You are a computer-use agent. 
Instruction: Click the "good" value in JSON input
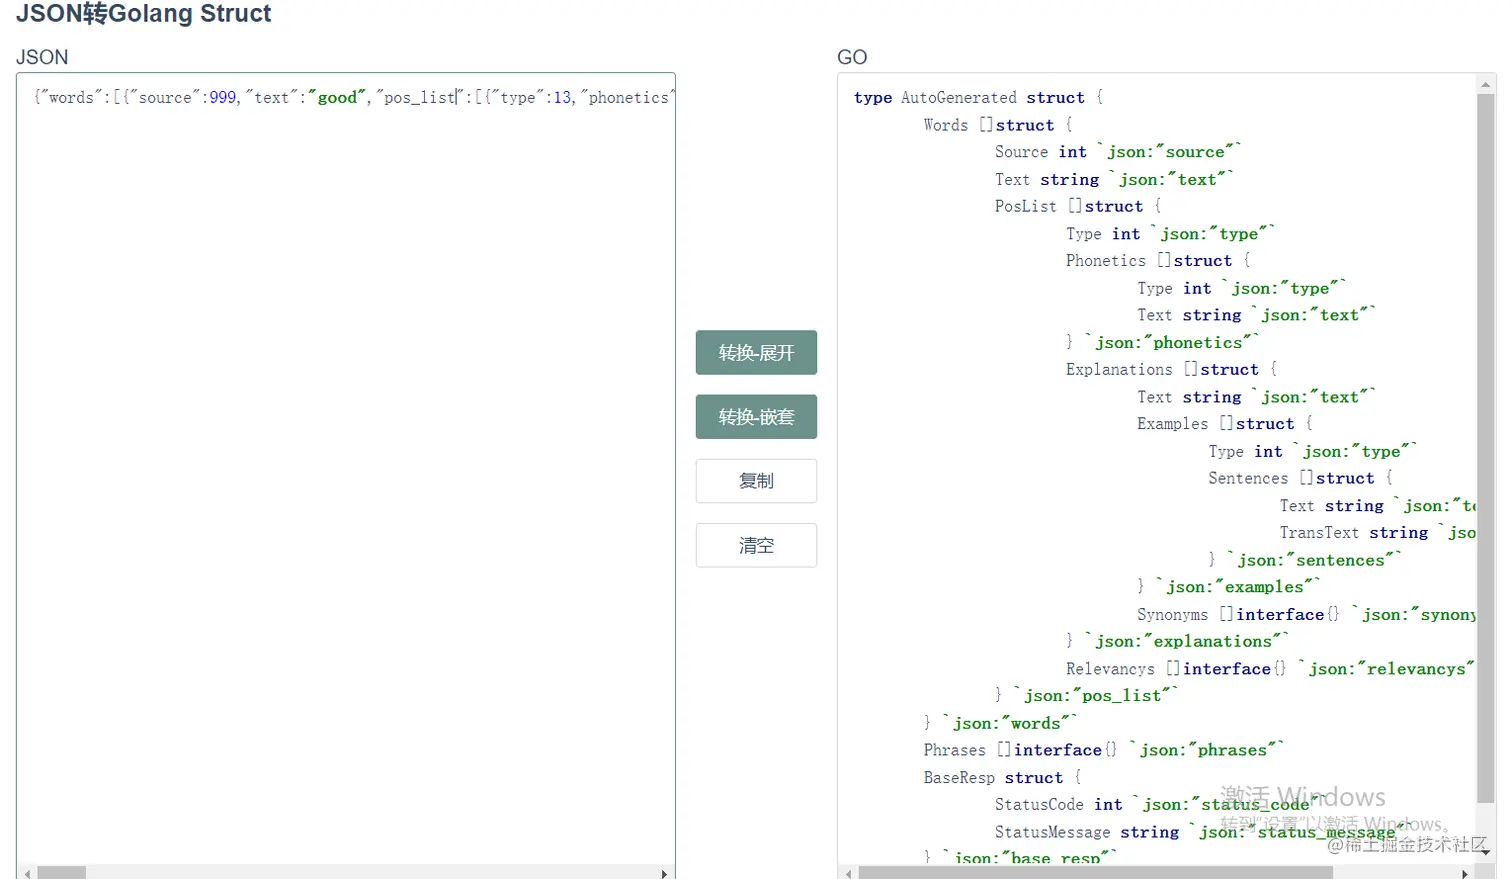(x=338, y=97)
